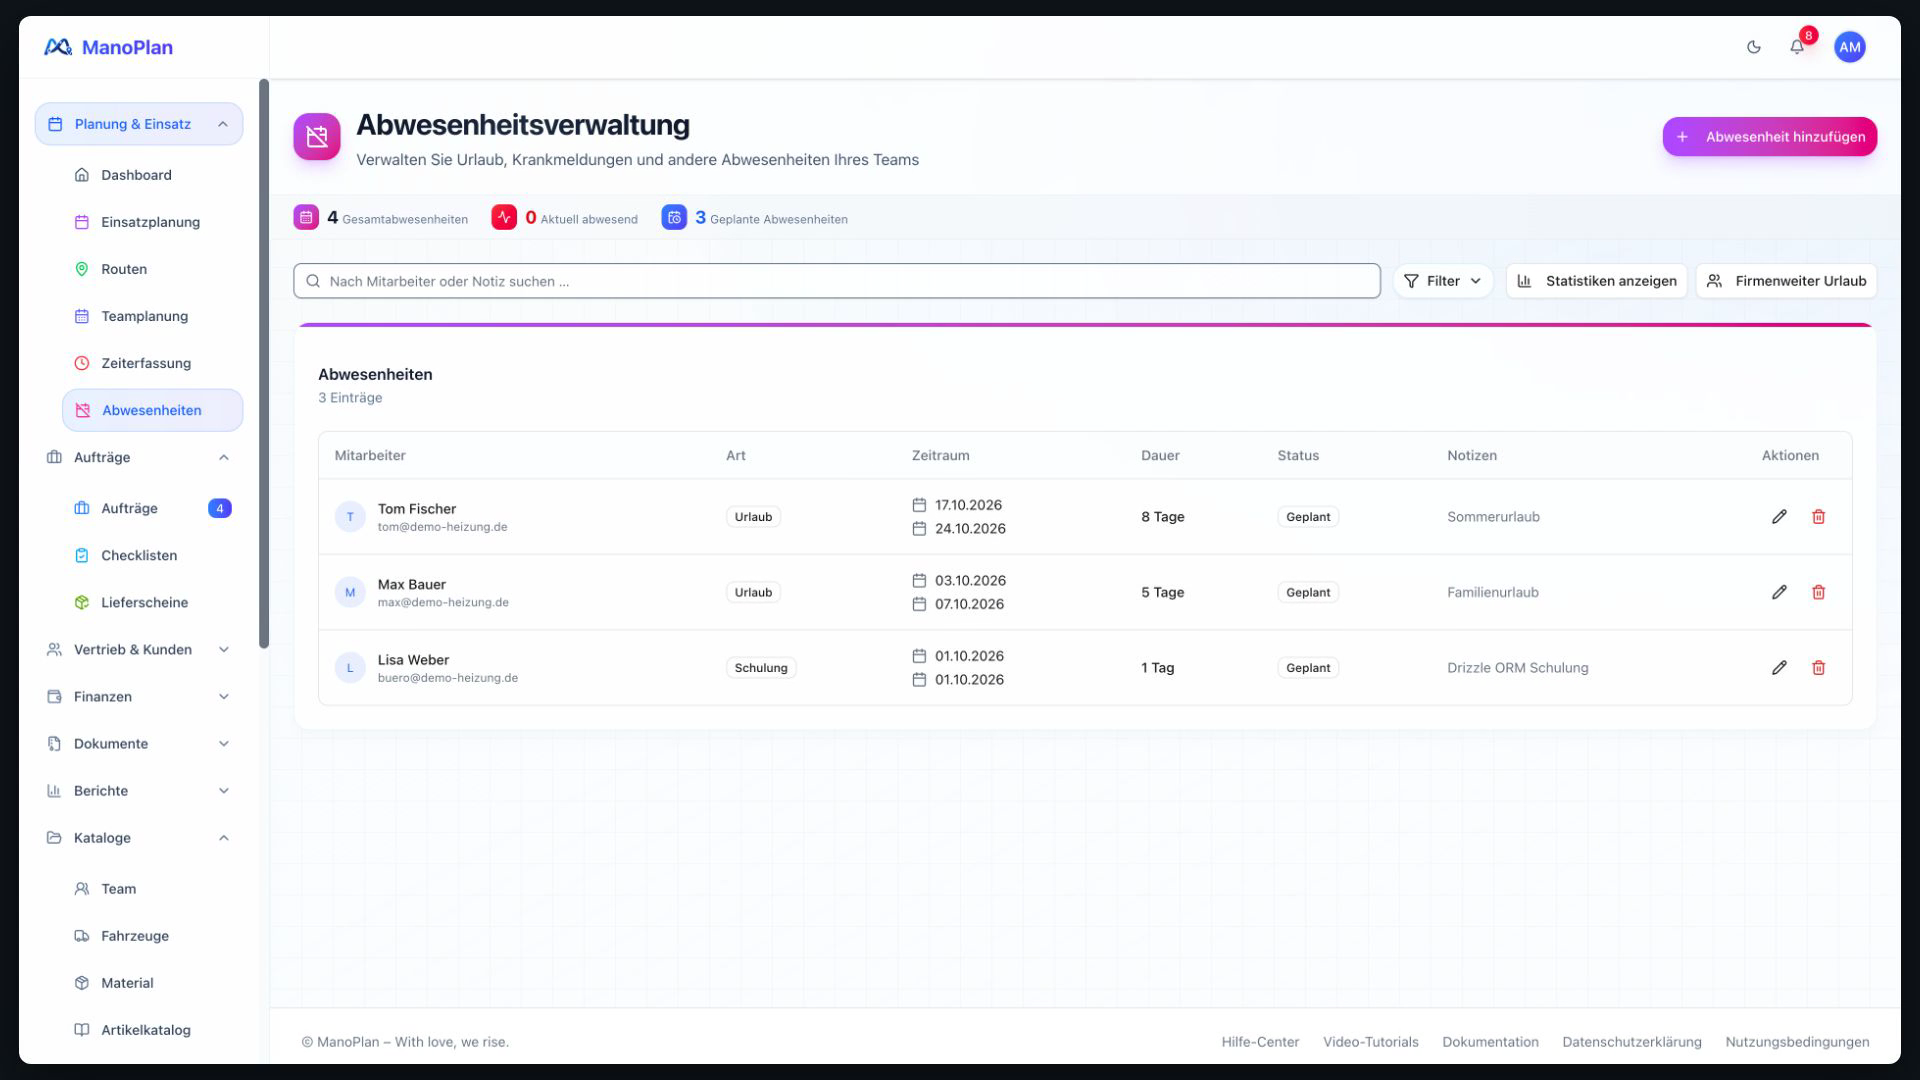Open Routen in sidebar
The image size is (1920, 1080).
click(x=152, y=269)
